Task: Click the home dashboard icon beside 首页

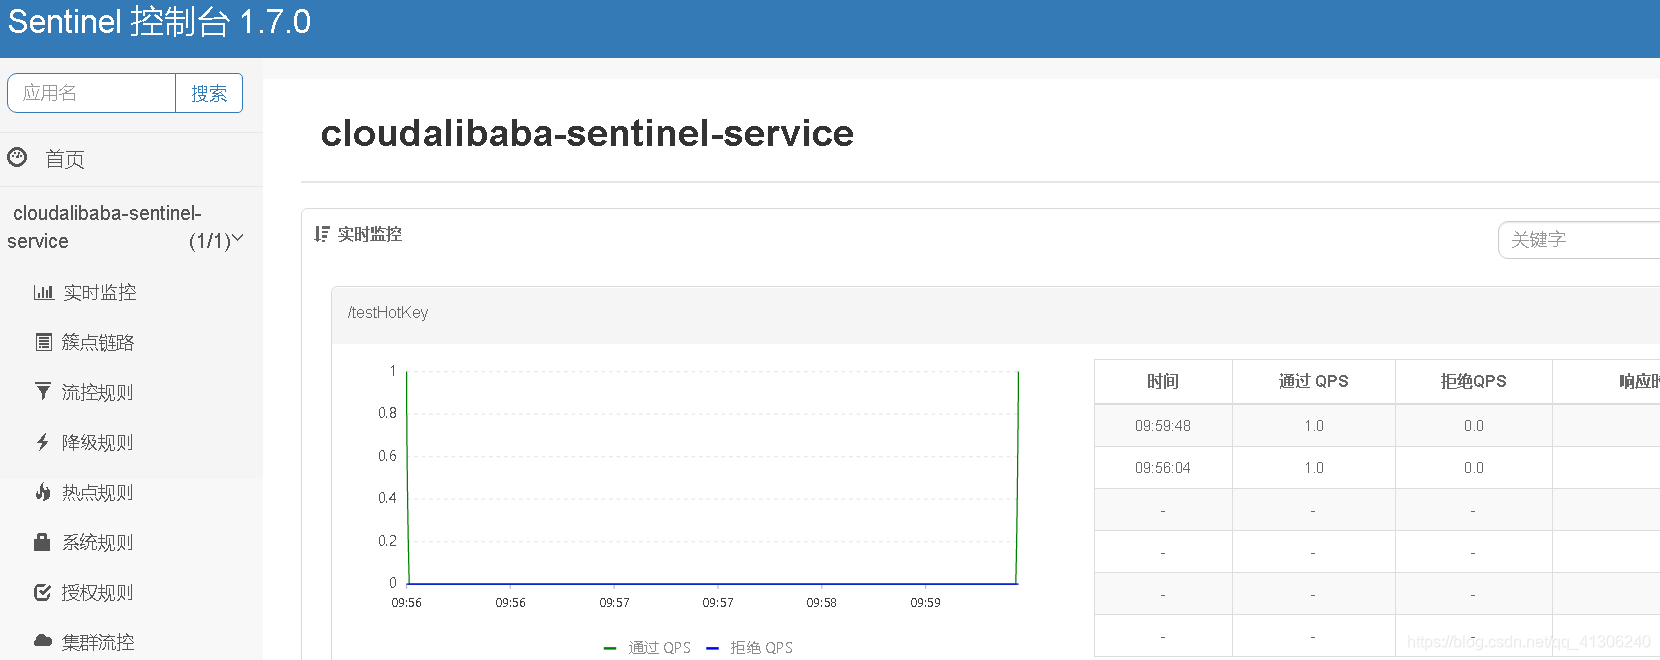Action: (17, 157)
